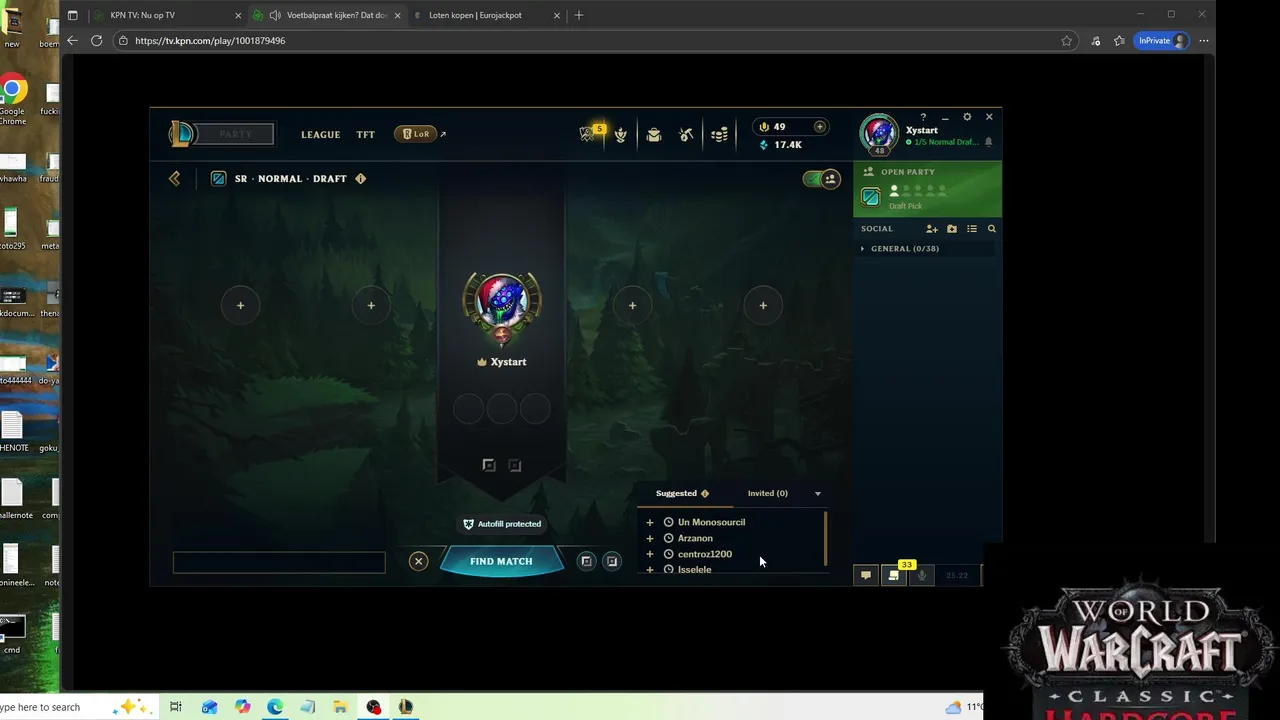Open the League client settings gear
Viewport: 1280px width, 720px height.
(x=967, y=117)
